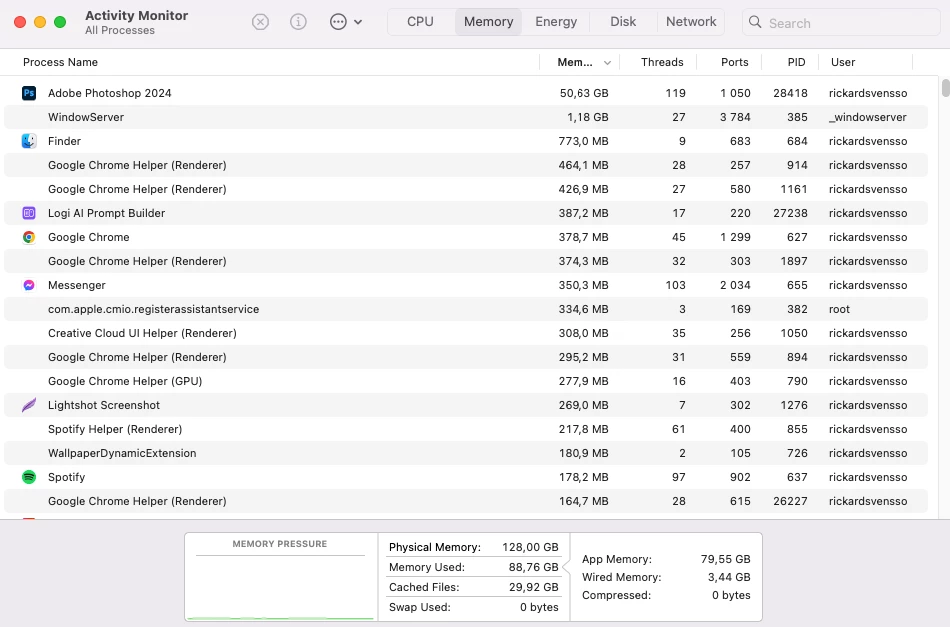Screen dimensions: 950x627
Task: Sort by Process Name column header
Action: pyautogui.click(x=60, y=62)
